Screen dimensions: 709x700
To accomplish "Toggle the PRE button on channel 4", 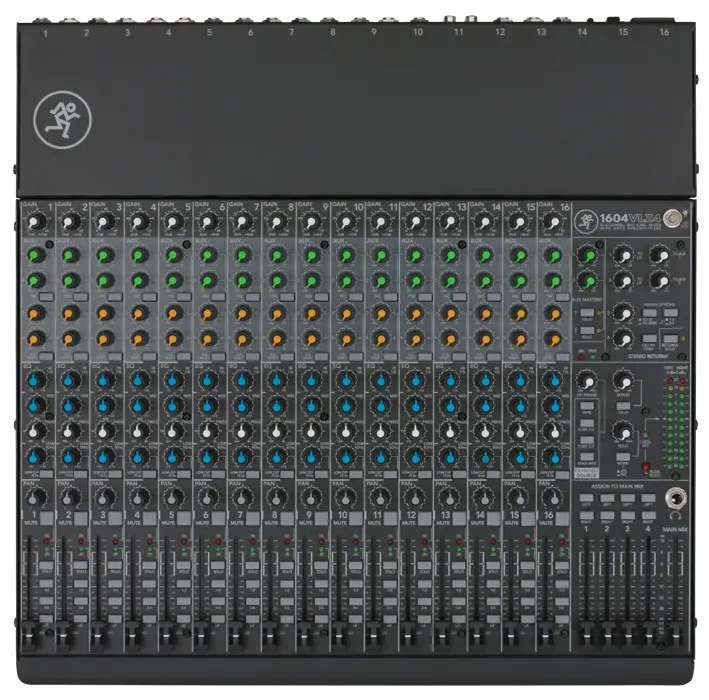I will 150,297.
